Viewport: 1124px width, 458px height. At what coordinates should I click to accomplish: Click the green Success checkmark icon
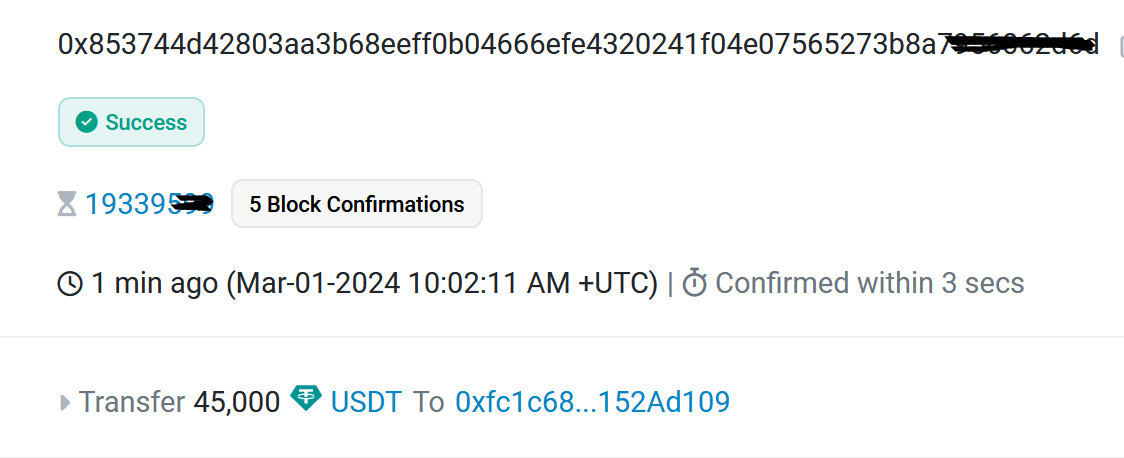pos(87,123)
